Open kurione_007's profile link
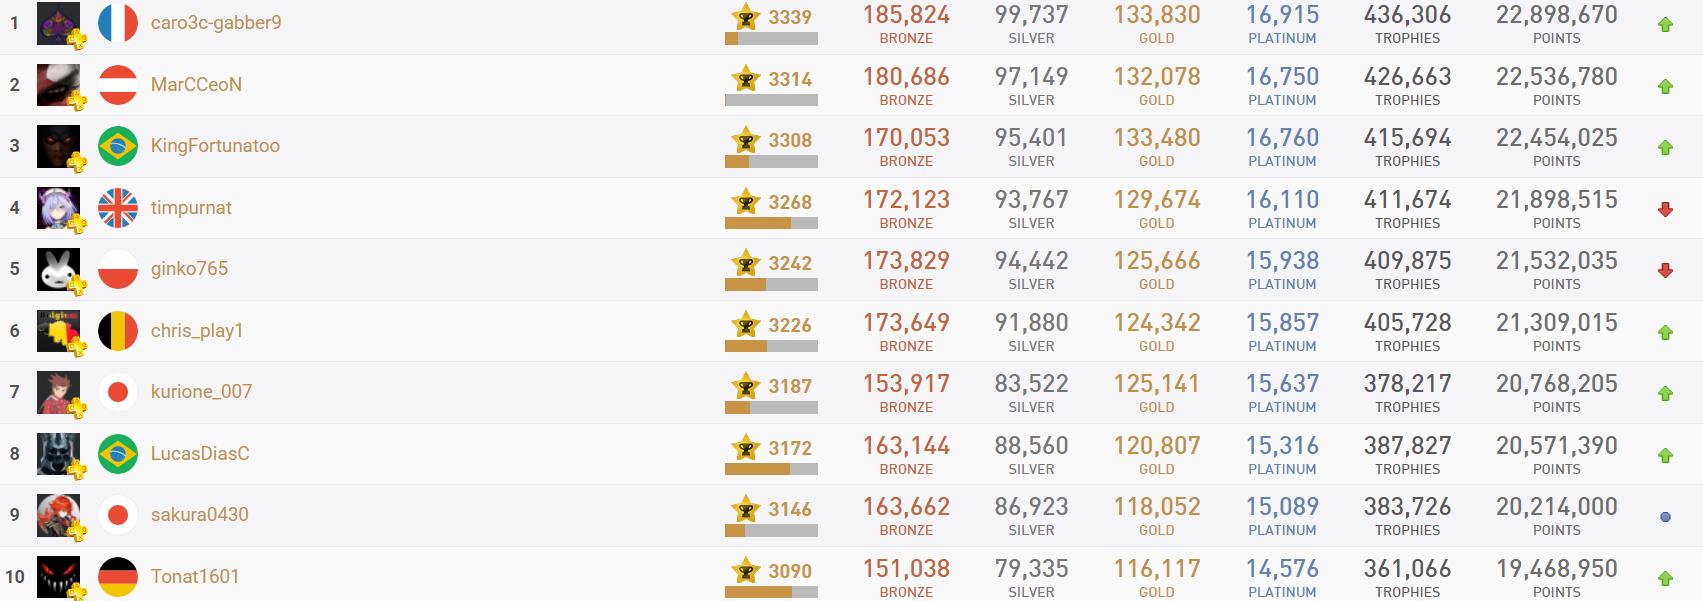1703x601 pixels. click(x=201, y=392)
